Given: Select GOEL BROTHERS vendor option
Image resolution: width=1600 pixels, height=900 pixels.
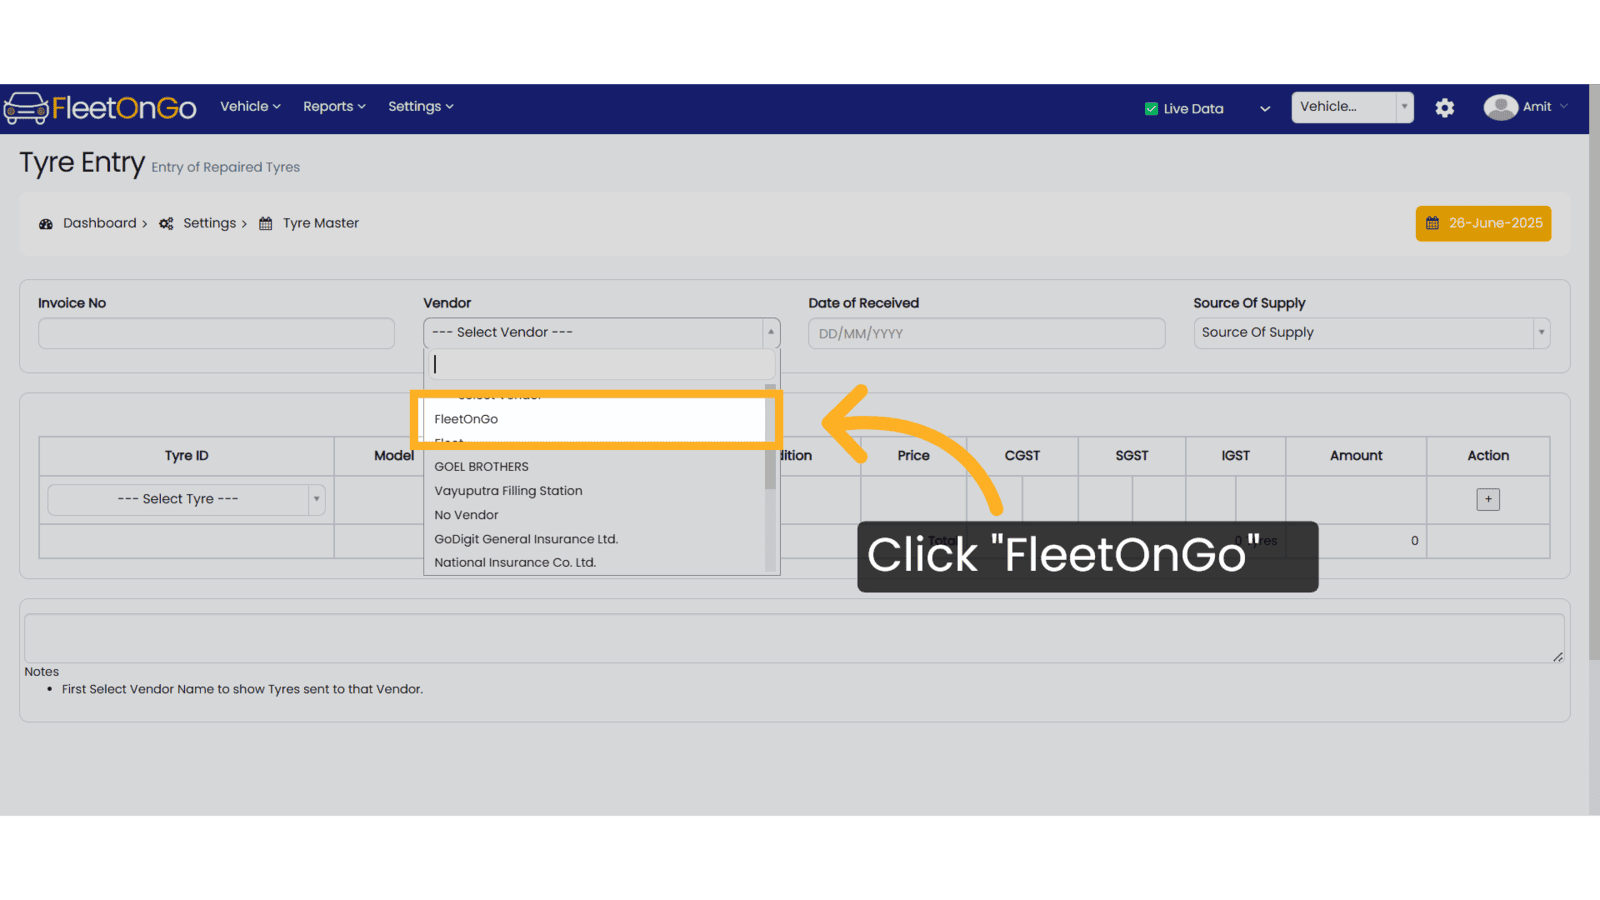Looking at the screenshot, I should [594, 467].
